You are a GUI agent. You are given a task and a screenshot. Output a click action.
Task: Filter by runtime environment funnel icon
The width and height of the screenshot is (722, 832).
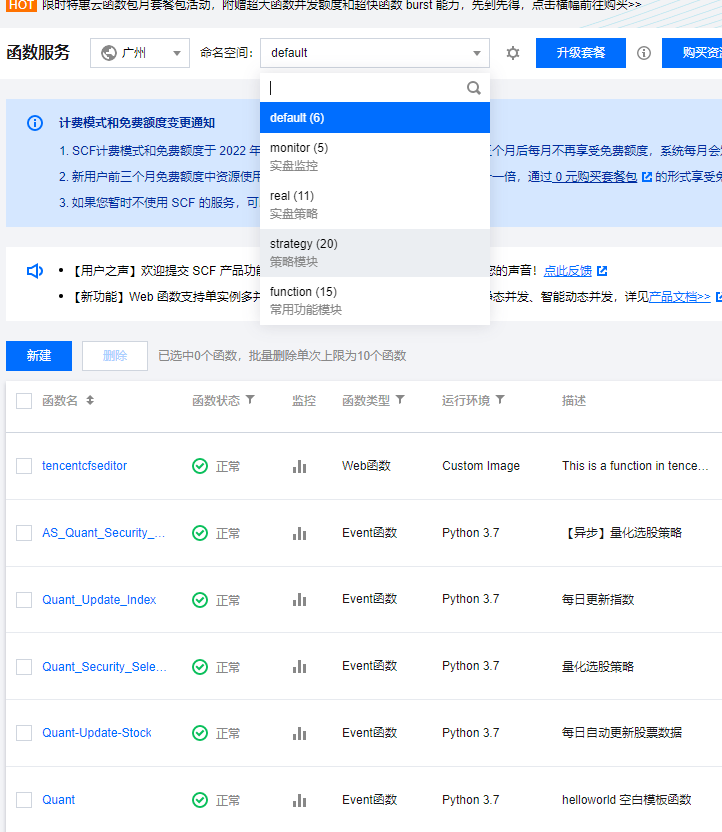click(500, 400)
